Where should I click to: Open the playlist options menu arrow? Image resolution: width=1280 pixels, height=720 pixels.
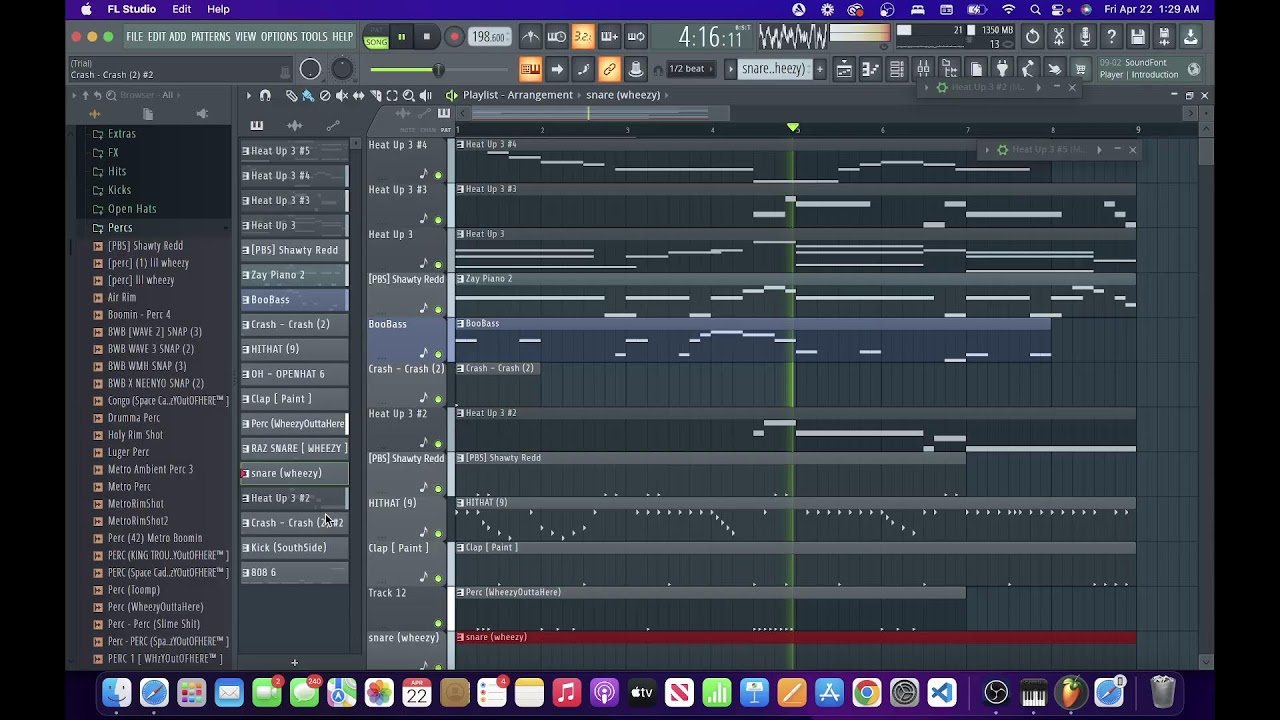(249, 95)
